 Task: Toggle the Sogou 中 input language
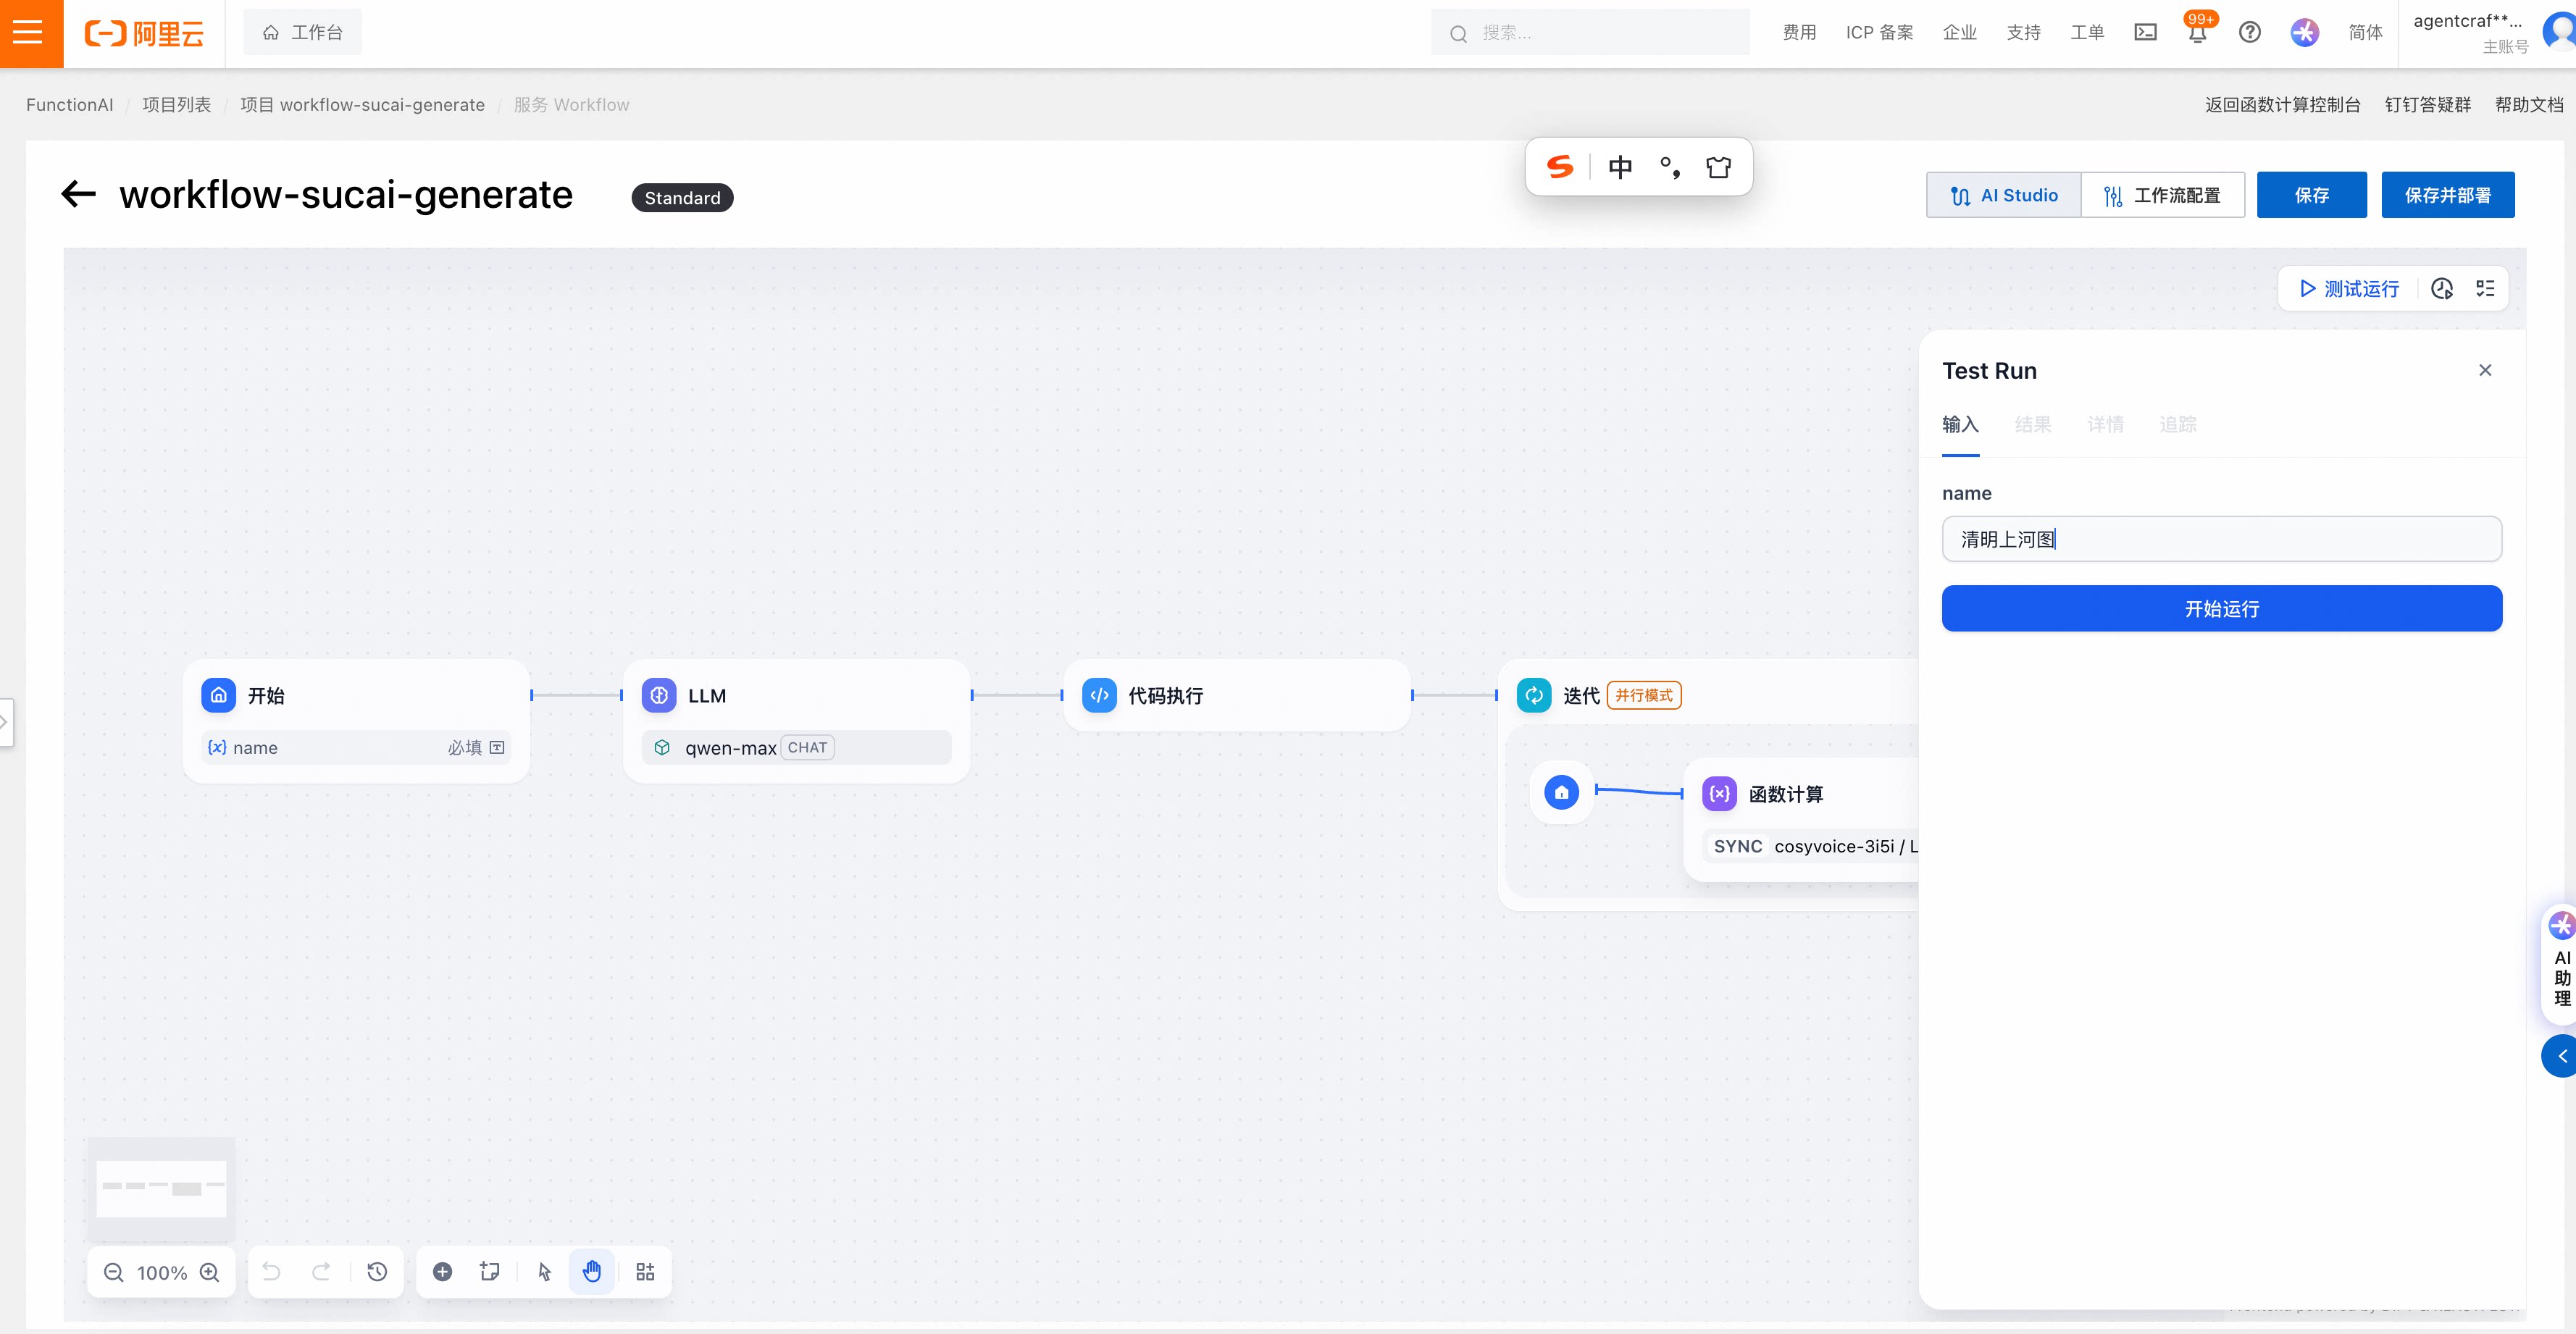1620,167
